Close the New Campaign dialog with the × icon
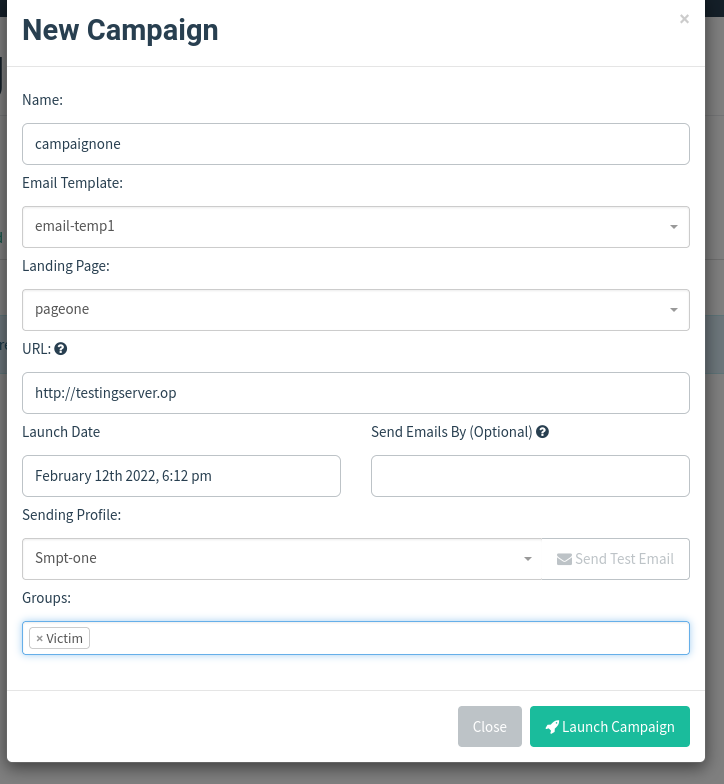The width and height of the screenshot is (724, 784). point(684,19)
